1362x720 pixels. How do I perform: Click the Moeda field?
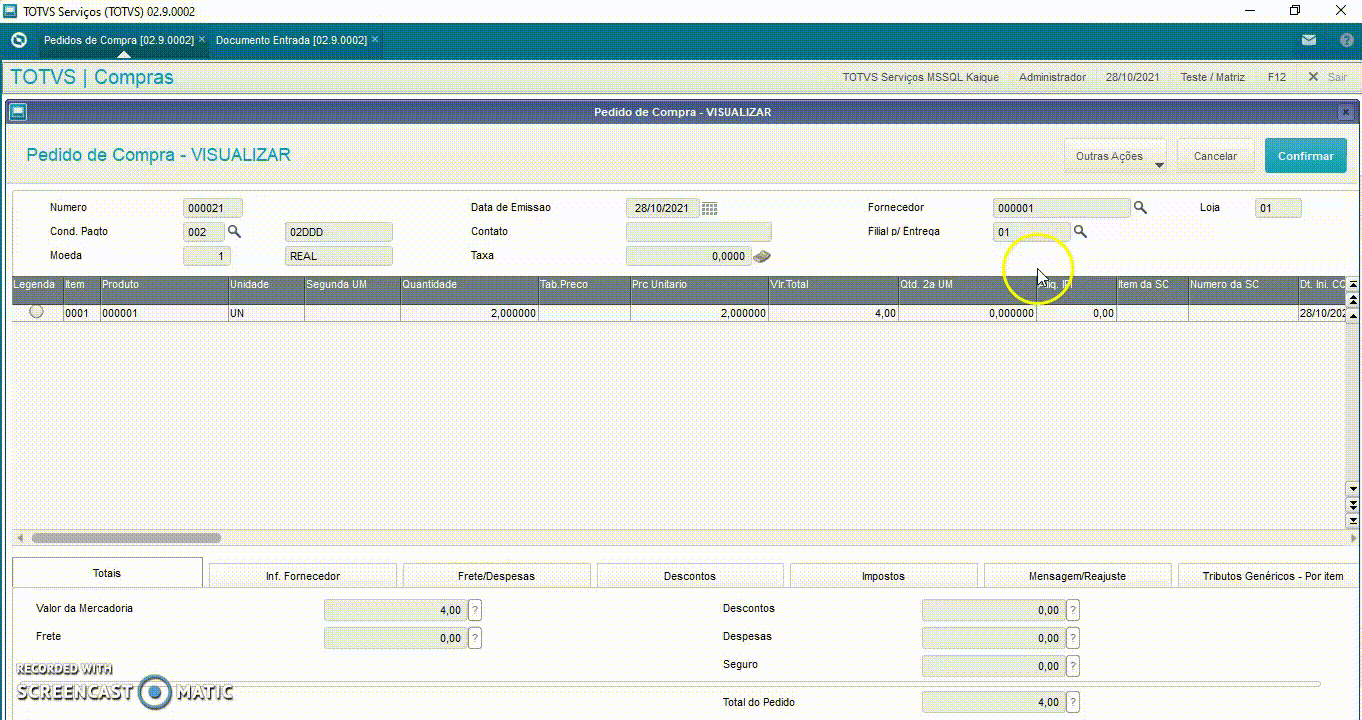pyautogui.click(x=207, y=256)
